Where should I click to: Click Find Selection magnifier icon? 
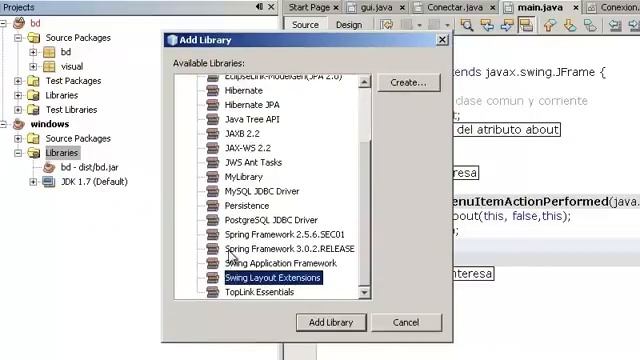(467, 25)
